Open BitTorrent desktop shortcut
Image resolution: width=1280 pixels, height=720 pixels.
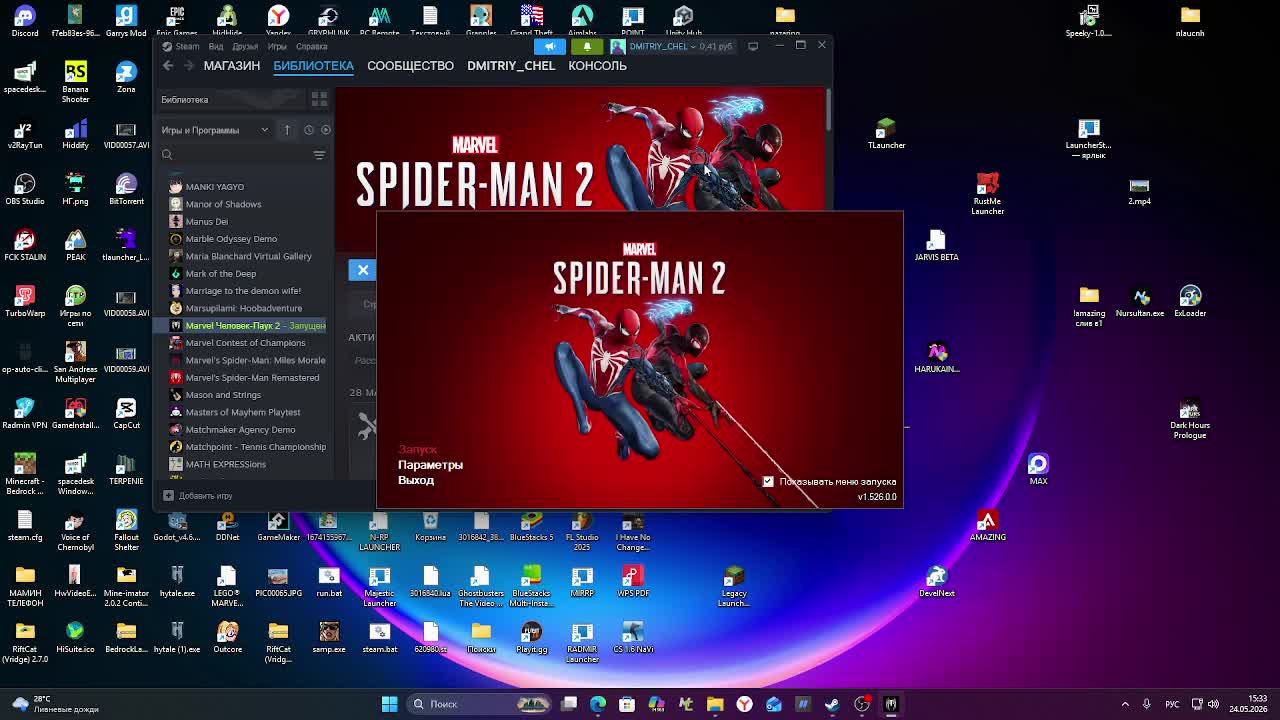click(126, 188)
